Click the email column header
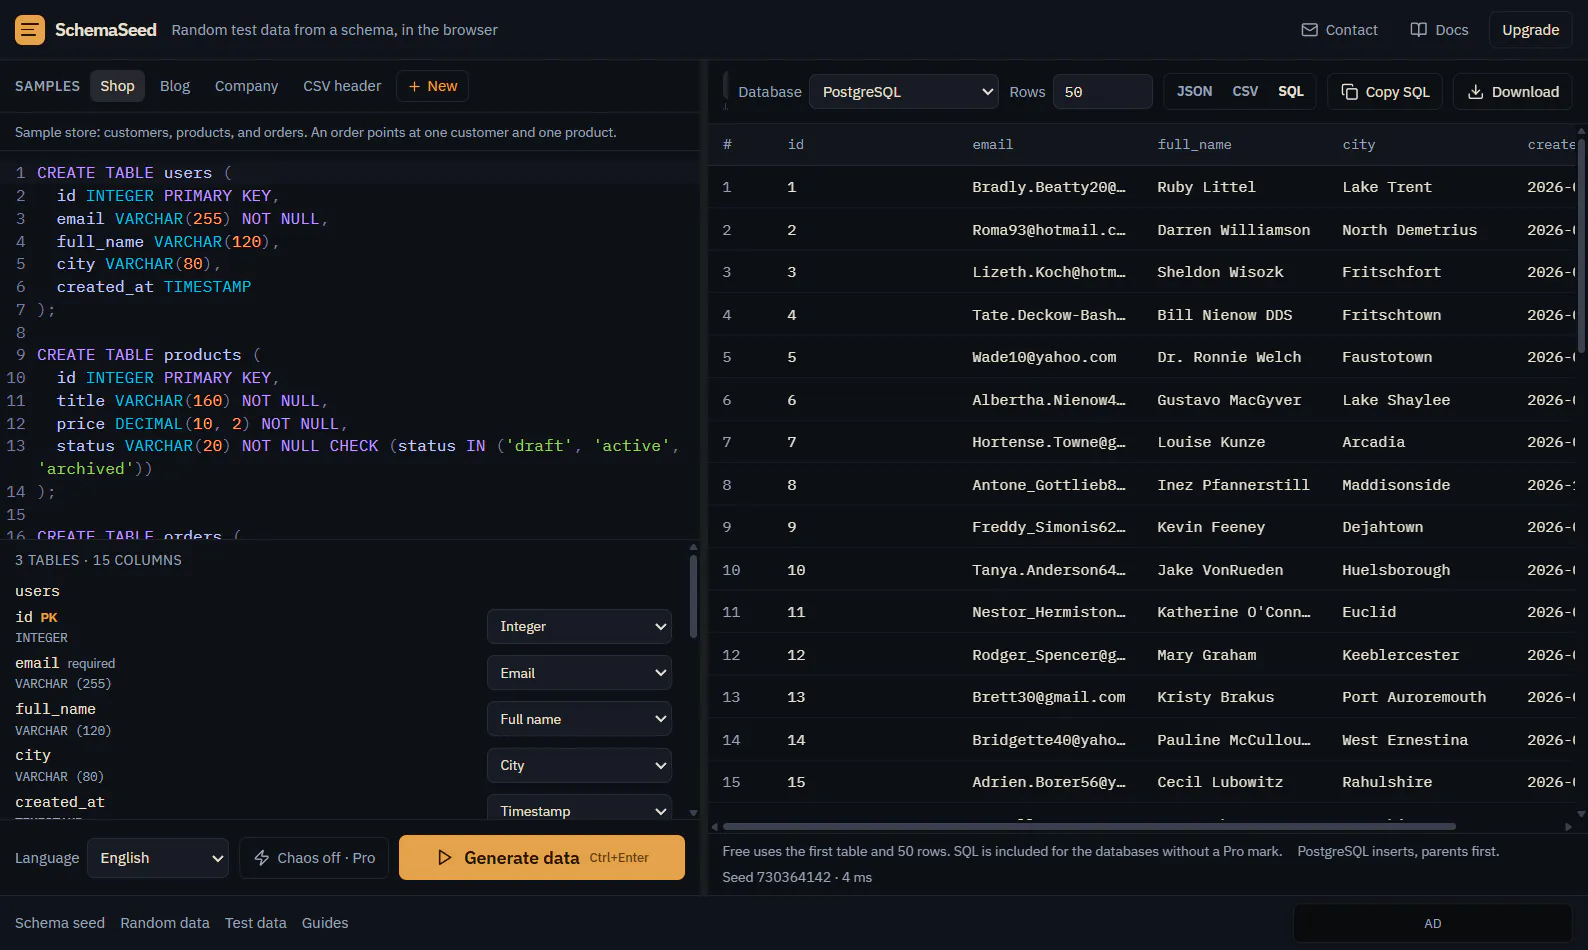Image resolution: width=1588 pixels, height=950 pixels. point(993,145)
